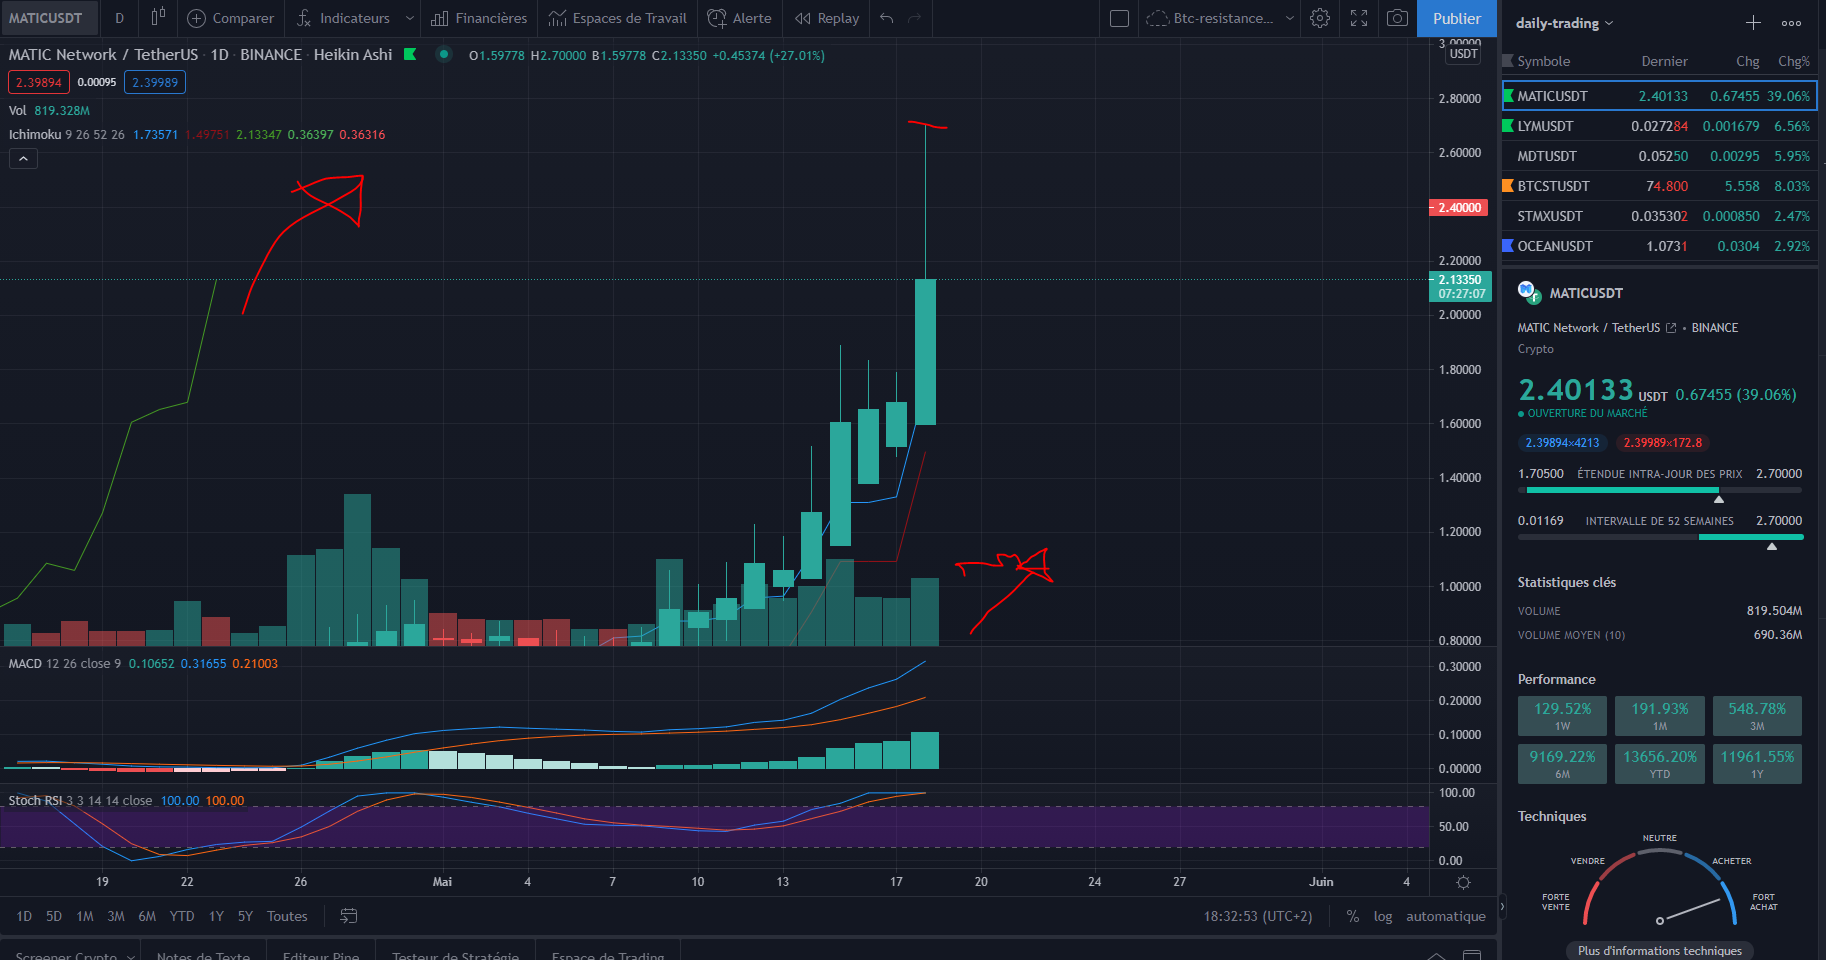
Task: Select the 5D date range
Action: point(54,916)
